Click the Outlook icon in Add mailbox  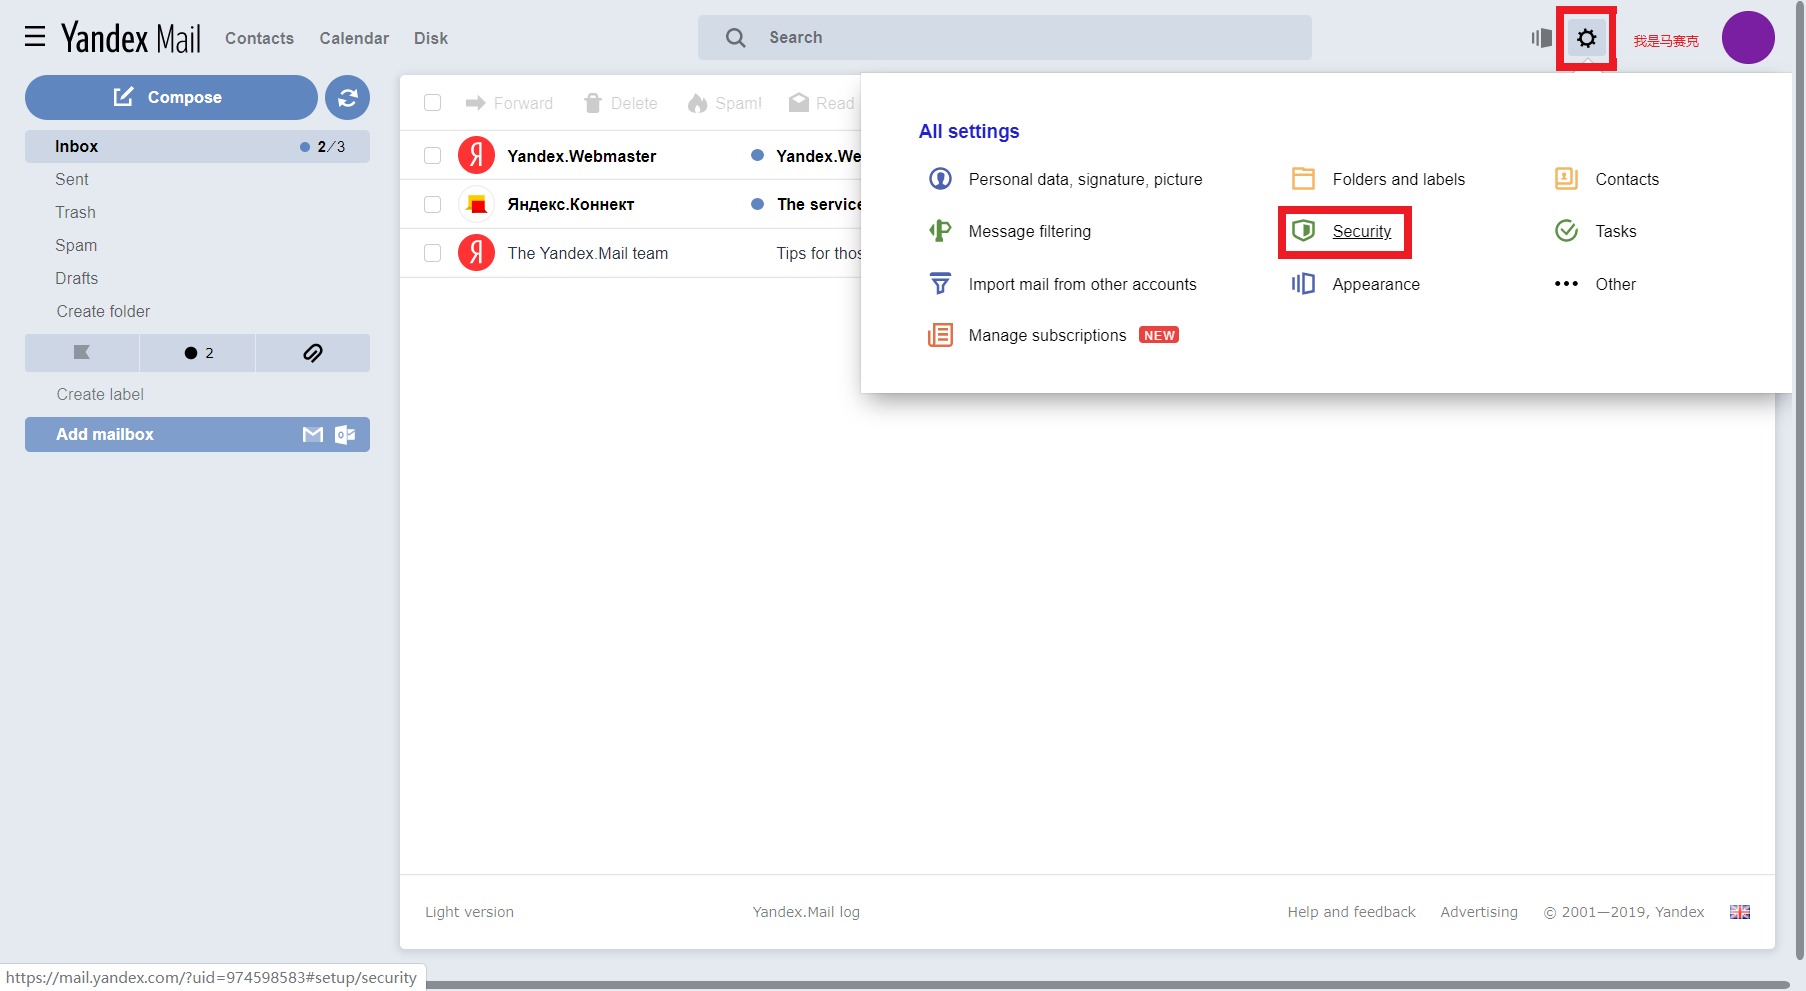tap(345, 434)
